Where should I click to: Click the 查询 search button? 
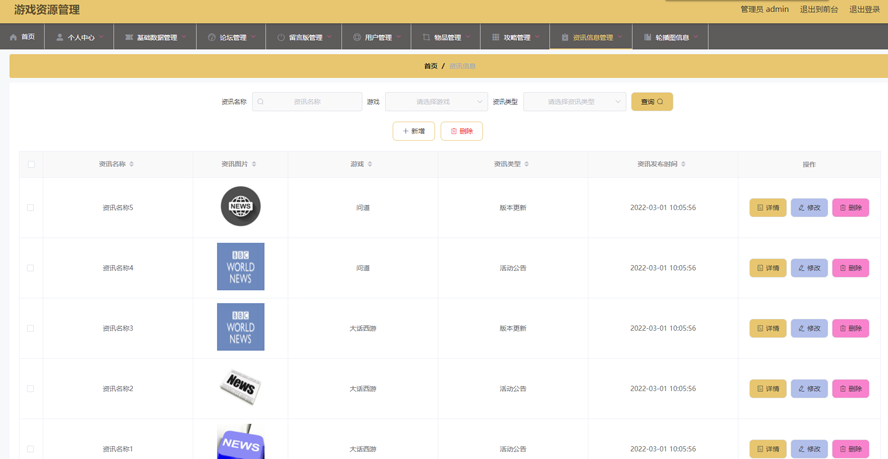click(x=652, y=102)
